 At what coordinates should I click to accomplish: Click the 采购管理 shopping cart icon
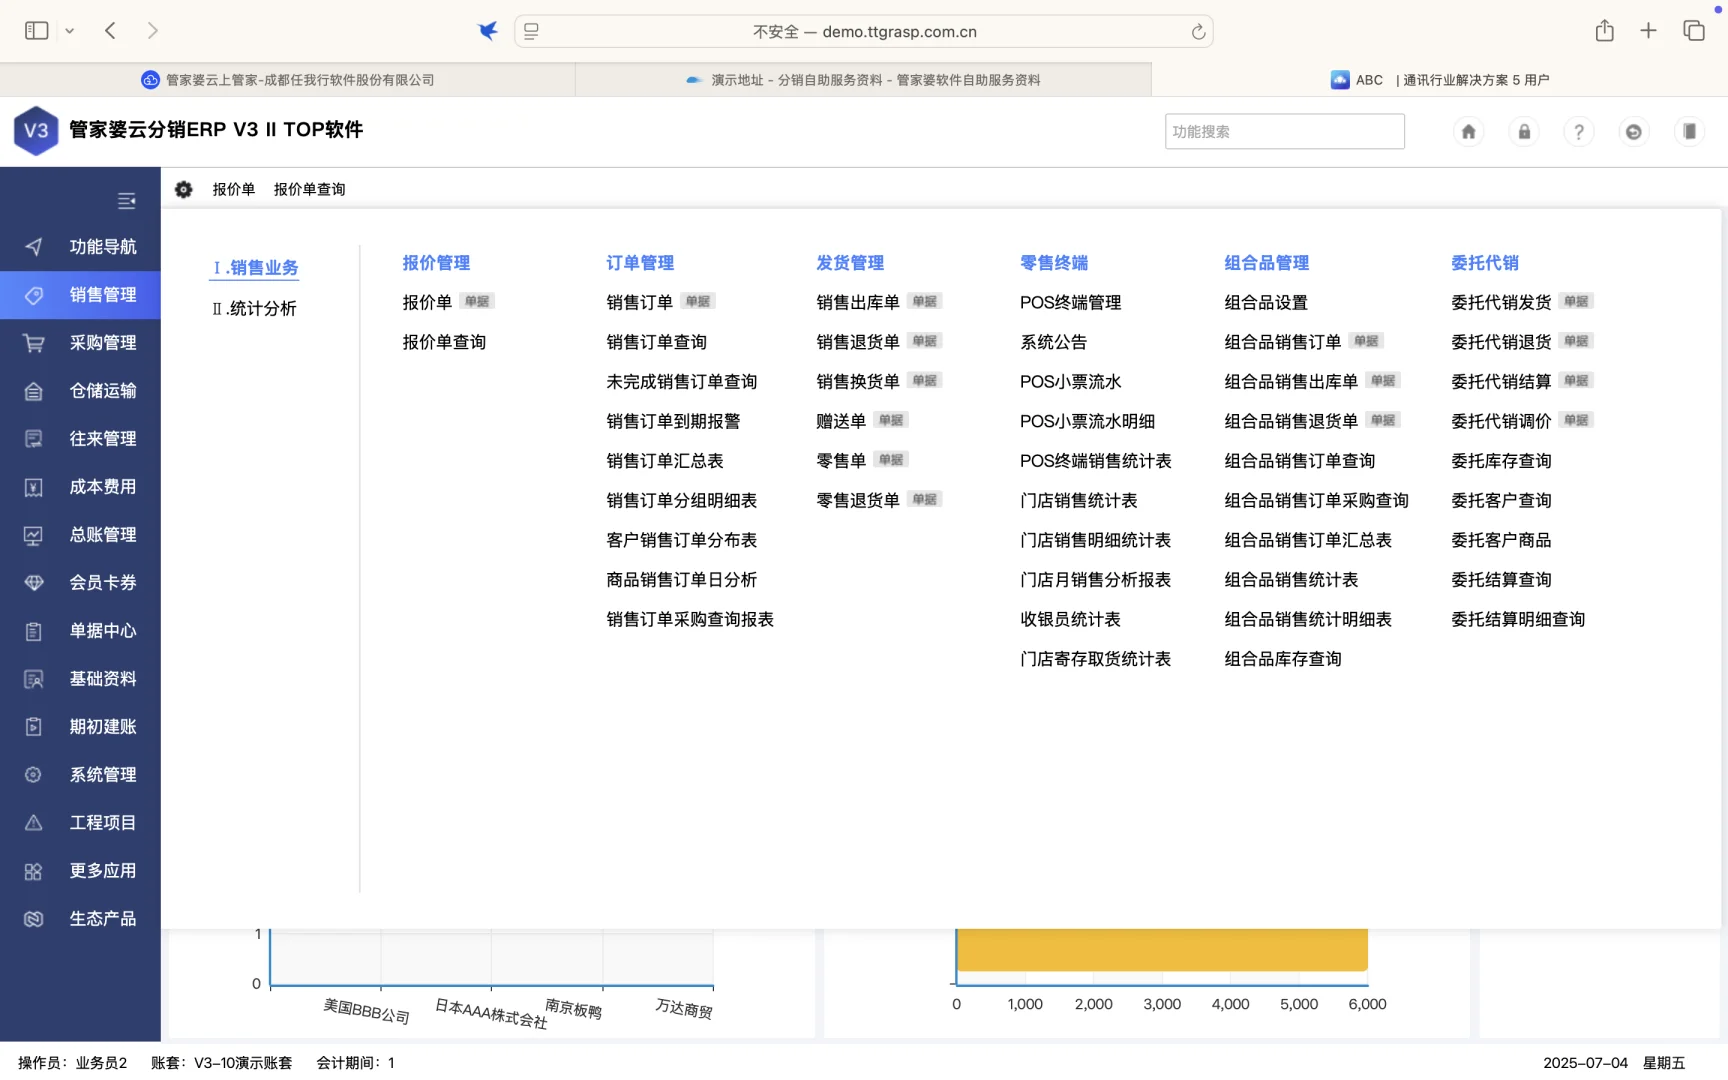click(x=33, y=343)
